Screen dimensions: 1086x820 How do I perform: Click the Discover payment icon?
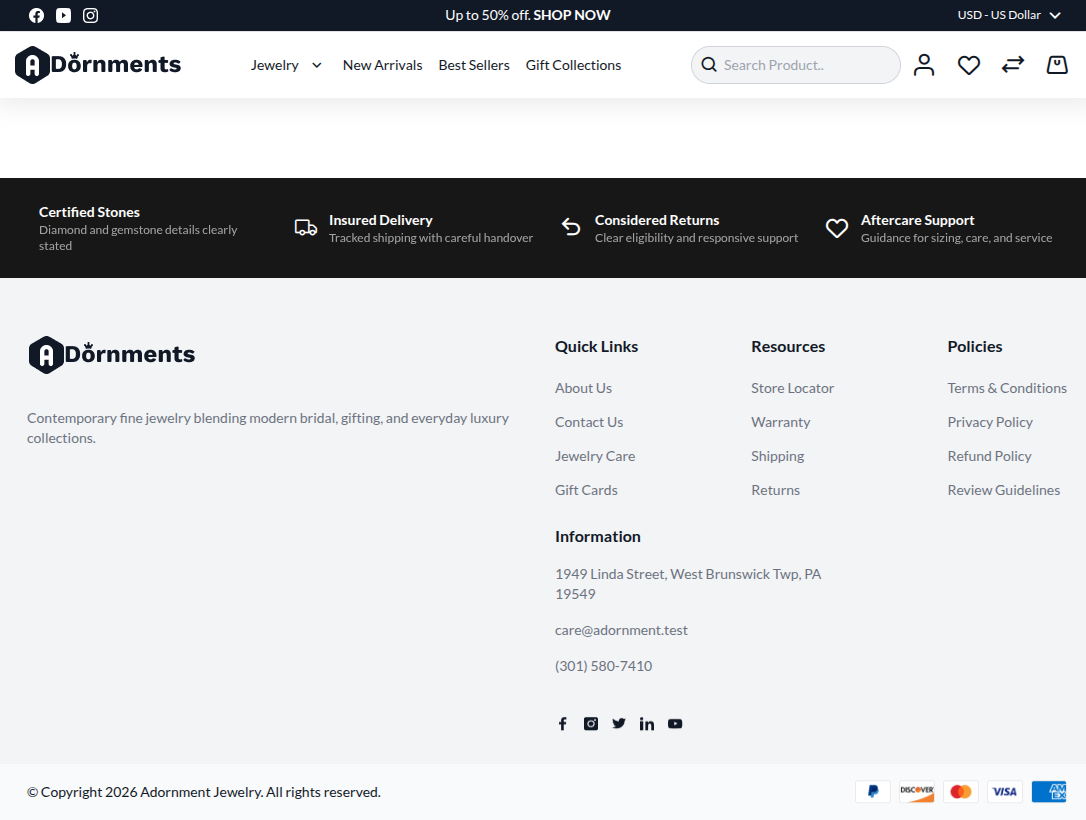pyautogui.click(x=917, y=792)
